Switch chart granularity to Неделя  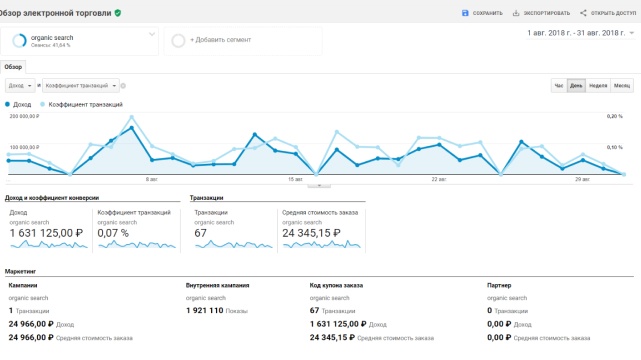pyautogui.click(x=598, y=86)
